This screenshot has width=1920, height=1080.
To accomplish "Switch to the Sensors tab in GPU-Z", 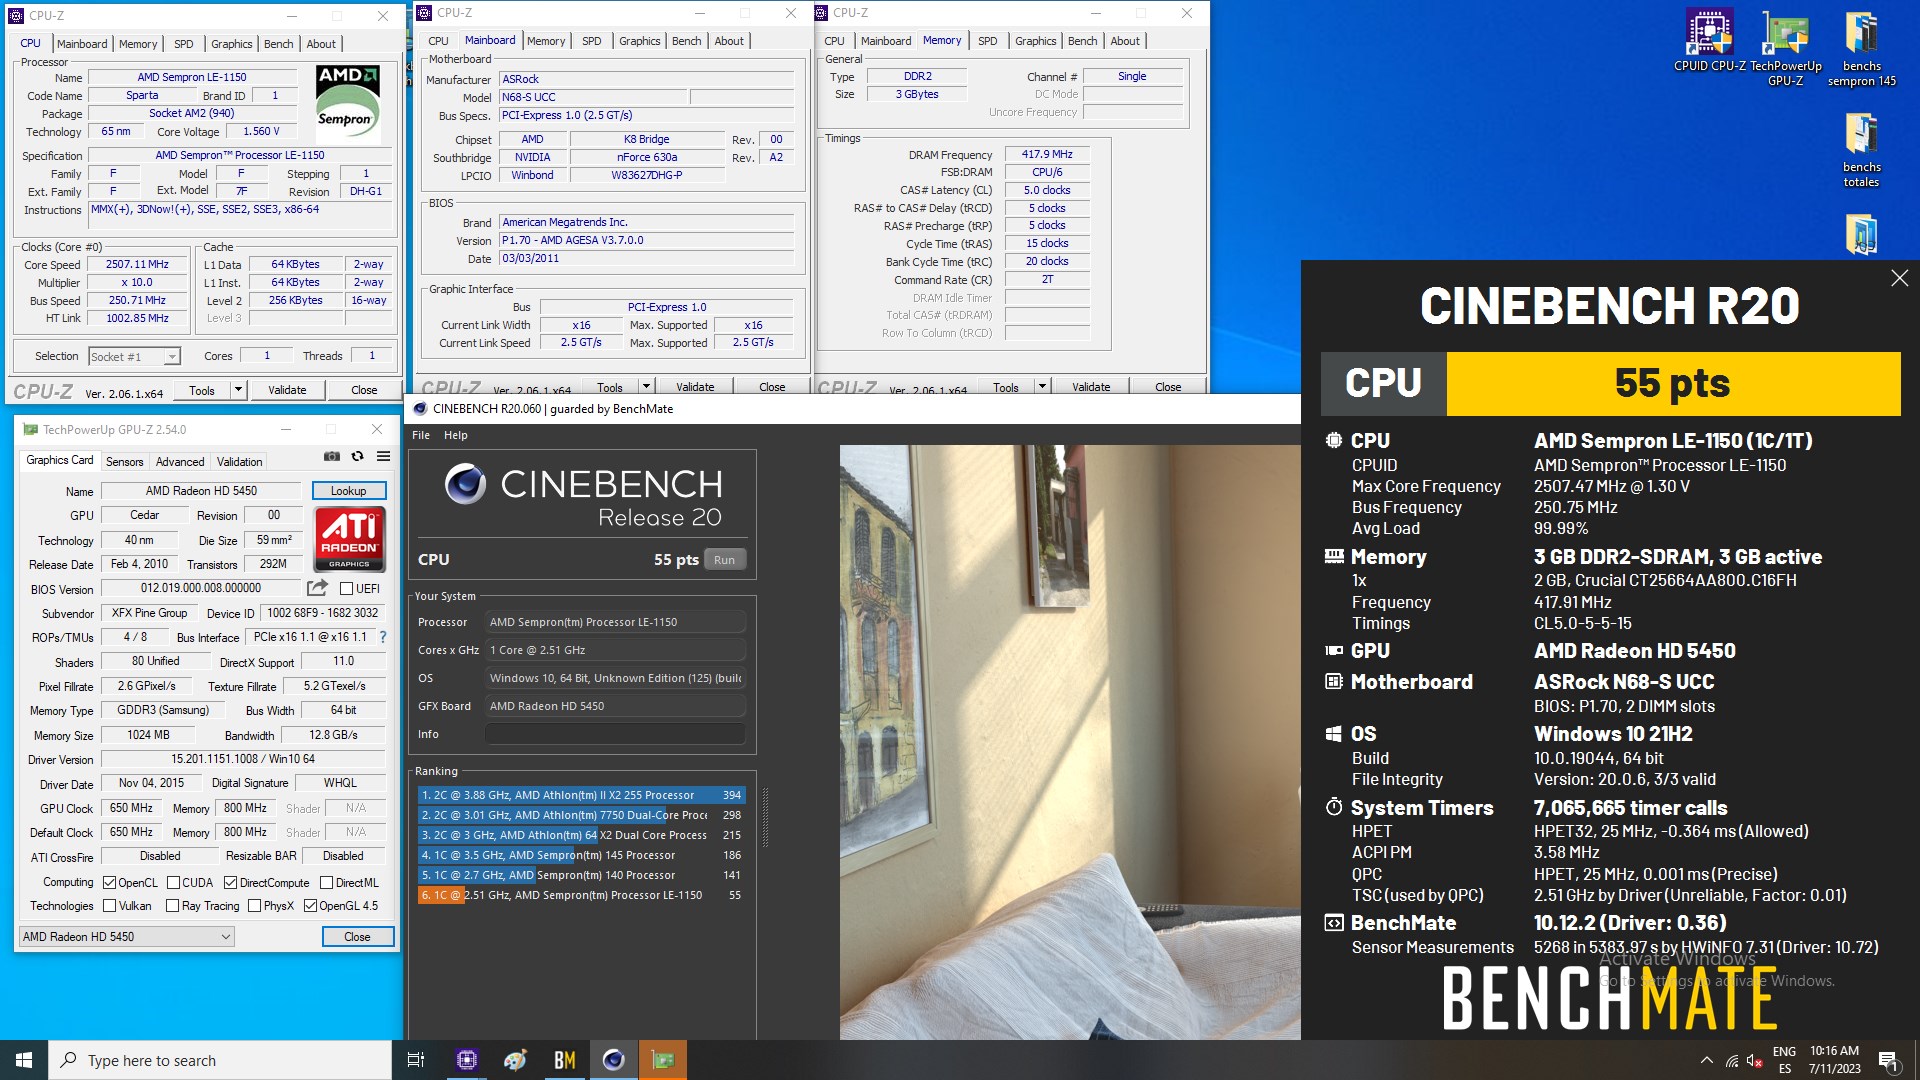I will (125, 462).
